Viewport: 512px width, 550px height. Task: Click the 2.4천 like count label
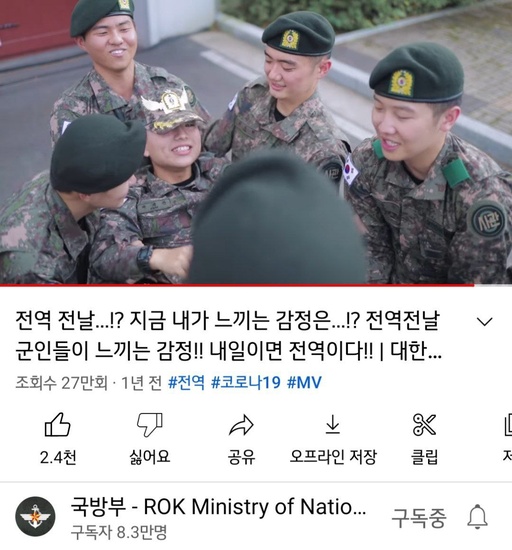58,457
